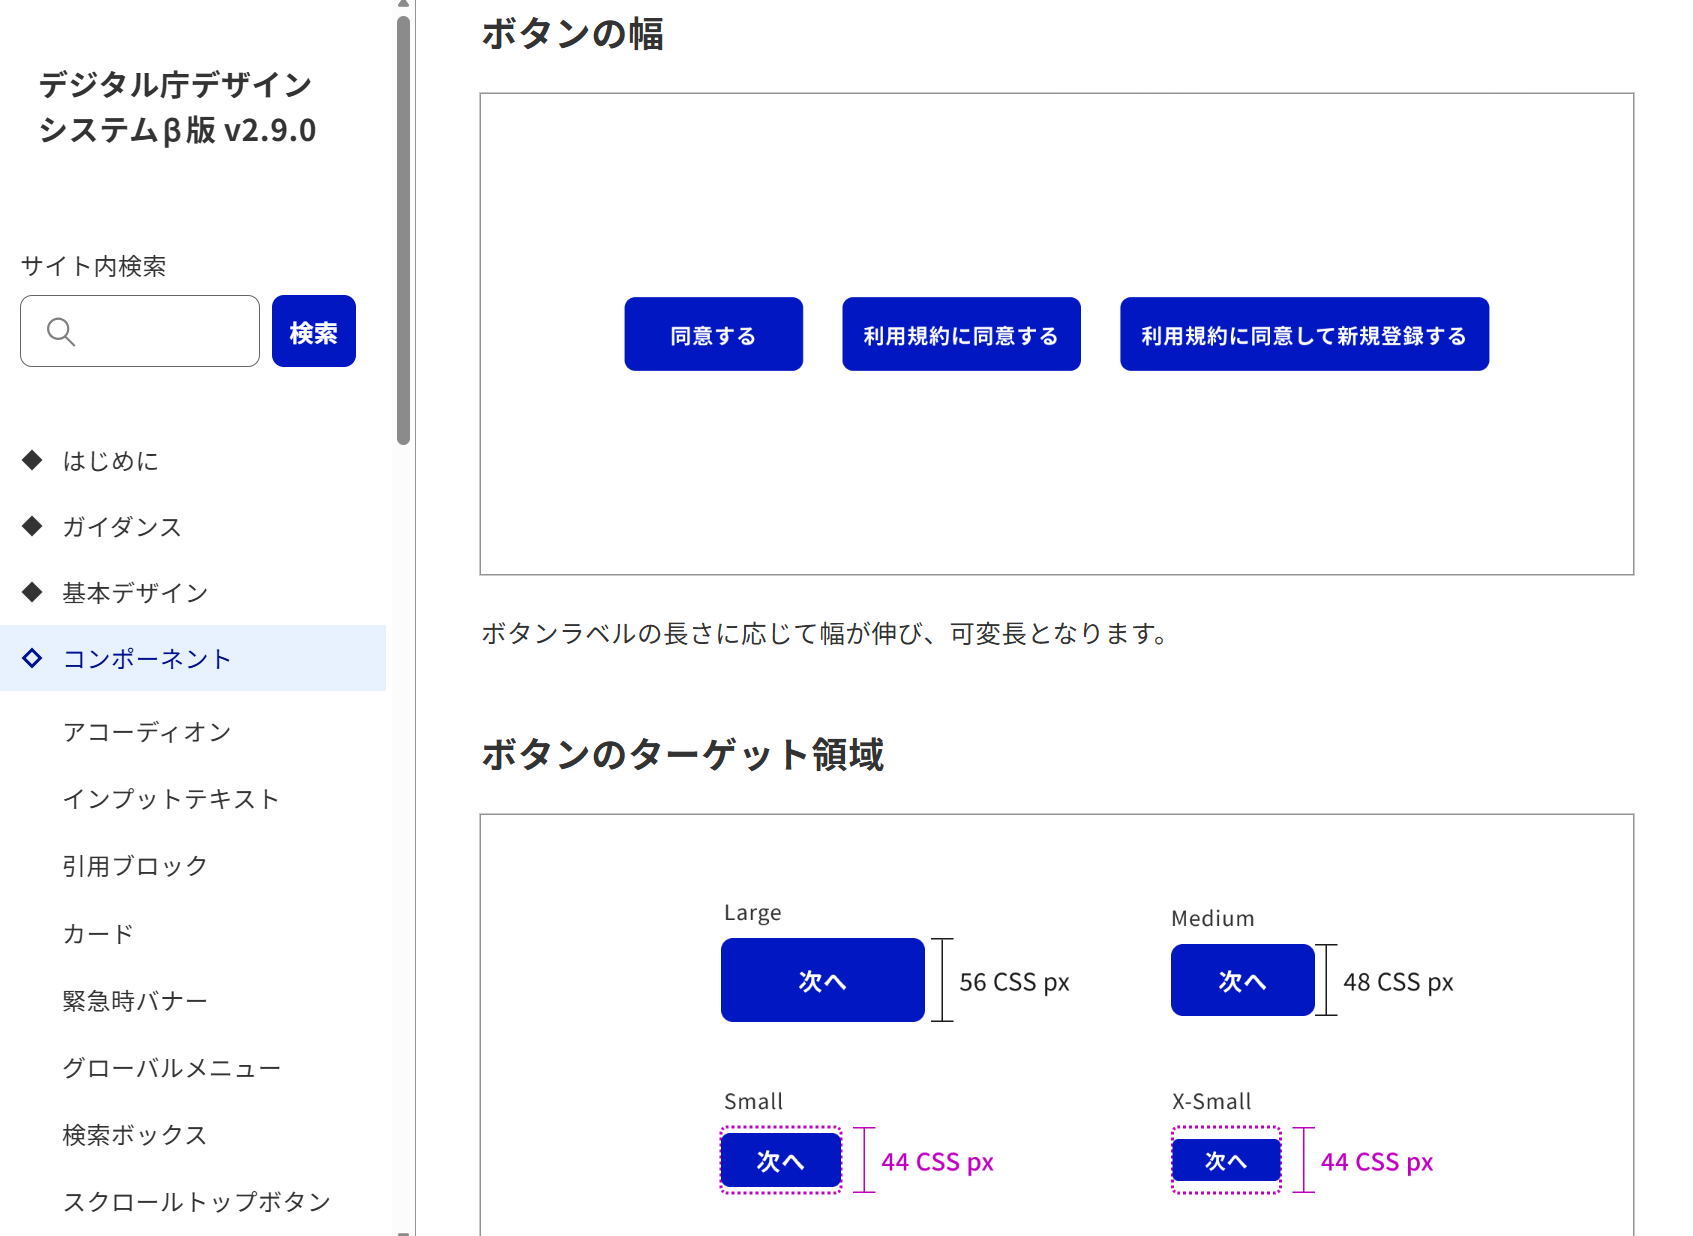Click inside the site search input field

(x=150, y=331)
